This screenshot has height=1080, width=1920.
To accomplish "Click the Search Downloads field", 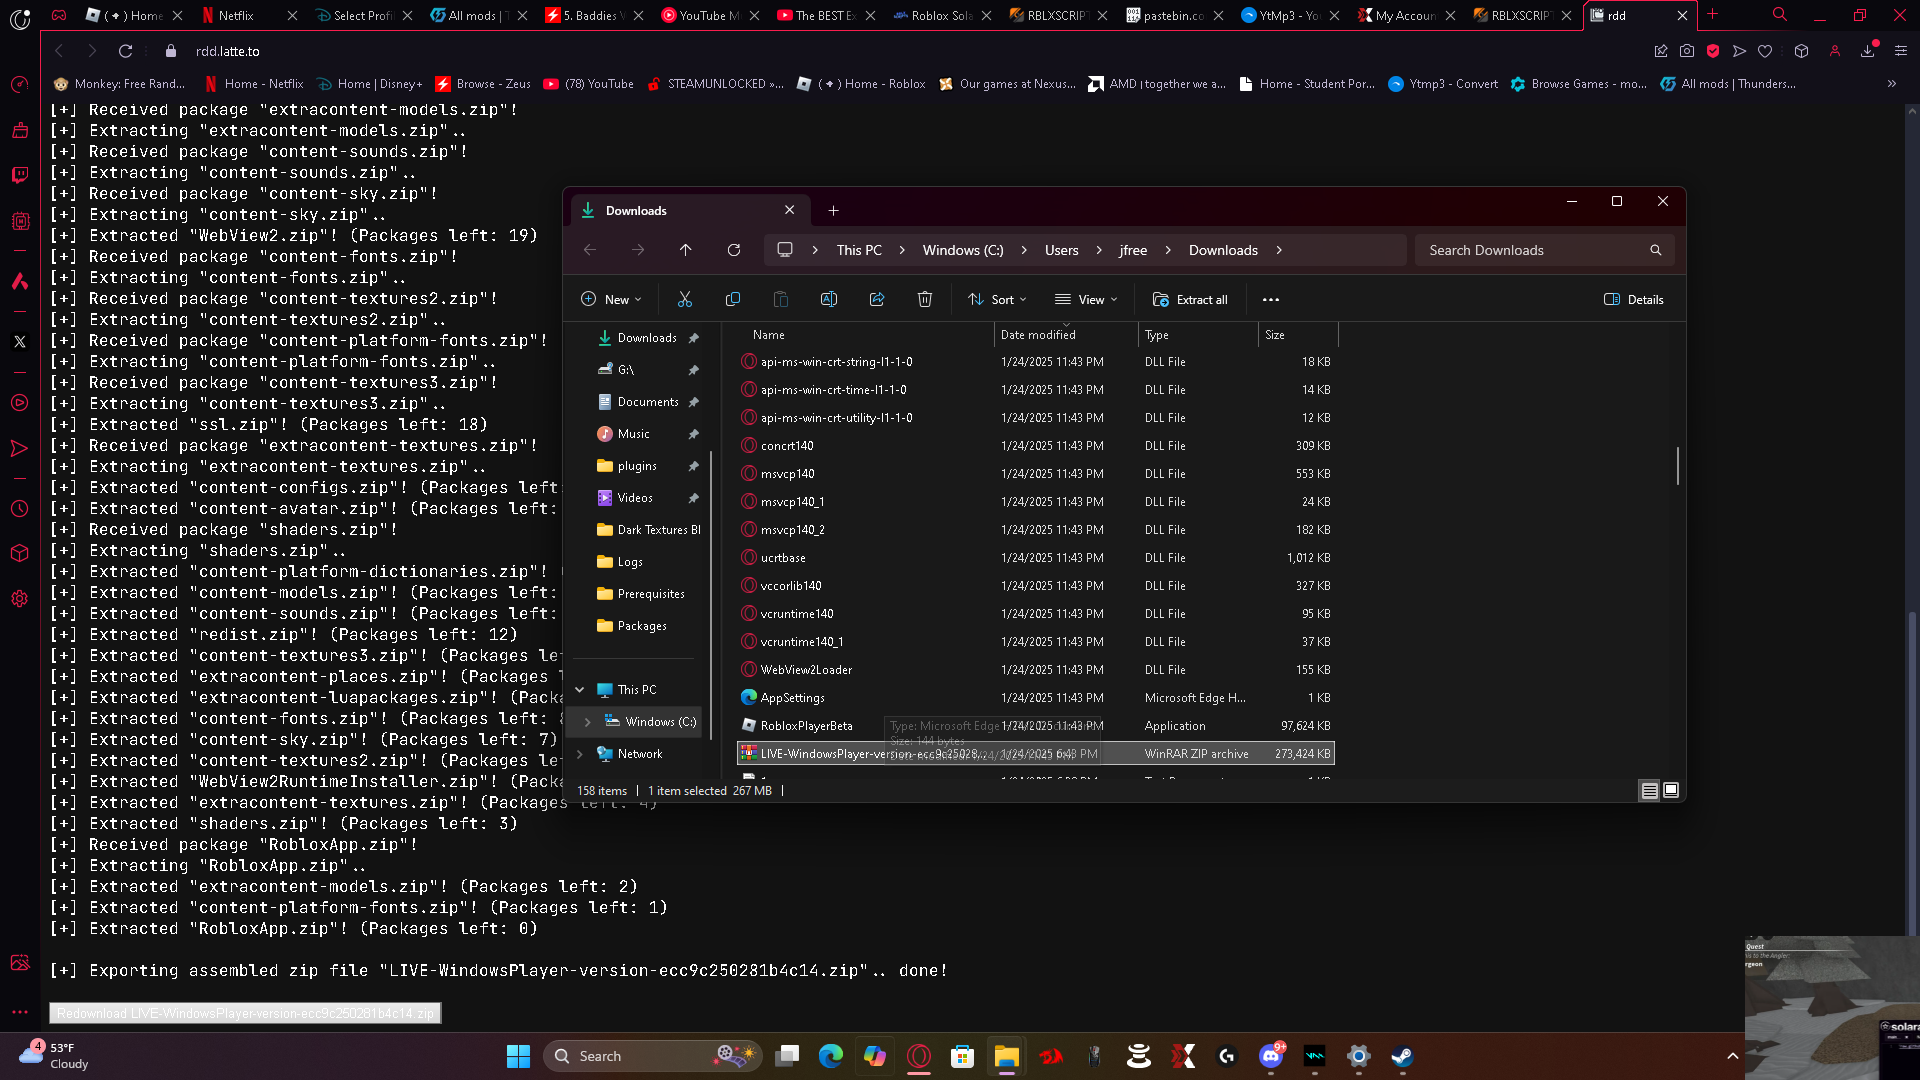I will click(1533, 250).
